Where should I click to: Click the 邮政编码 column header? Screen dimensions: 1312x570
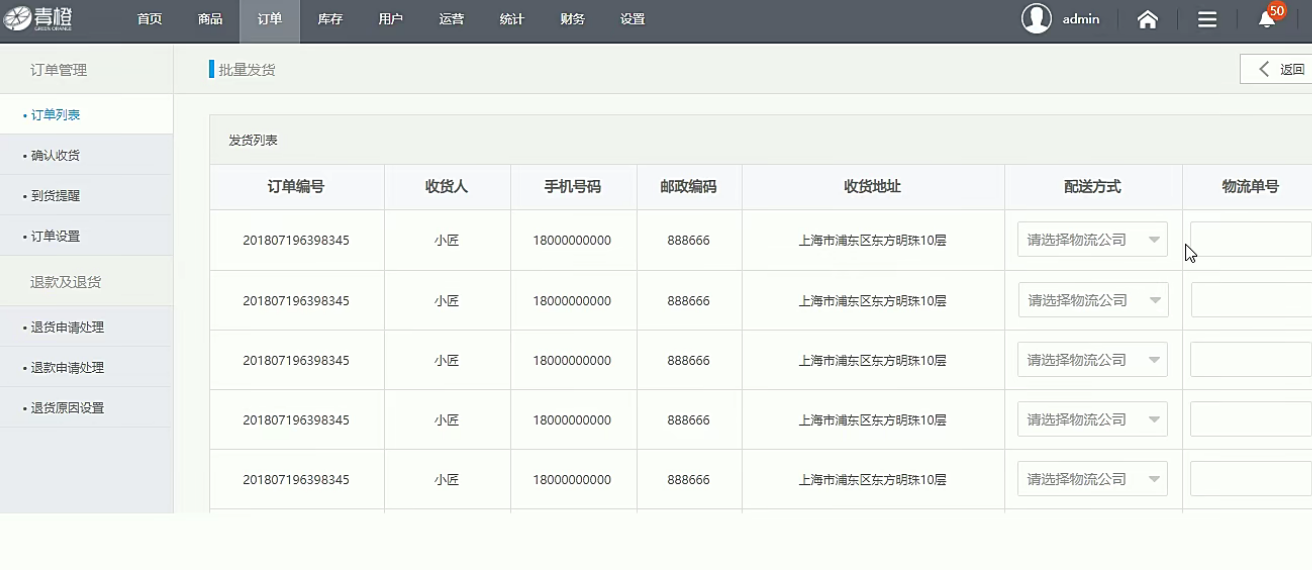coord(688,187)
